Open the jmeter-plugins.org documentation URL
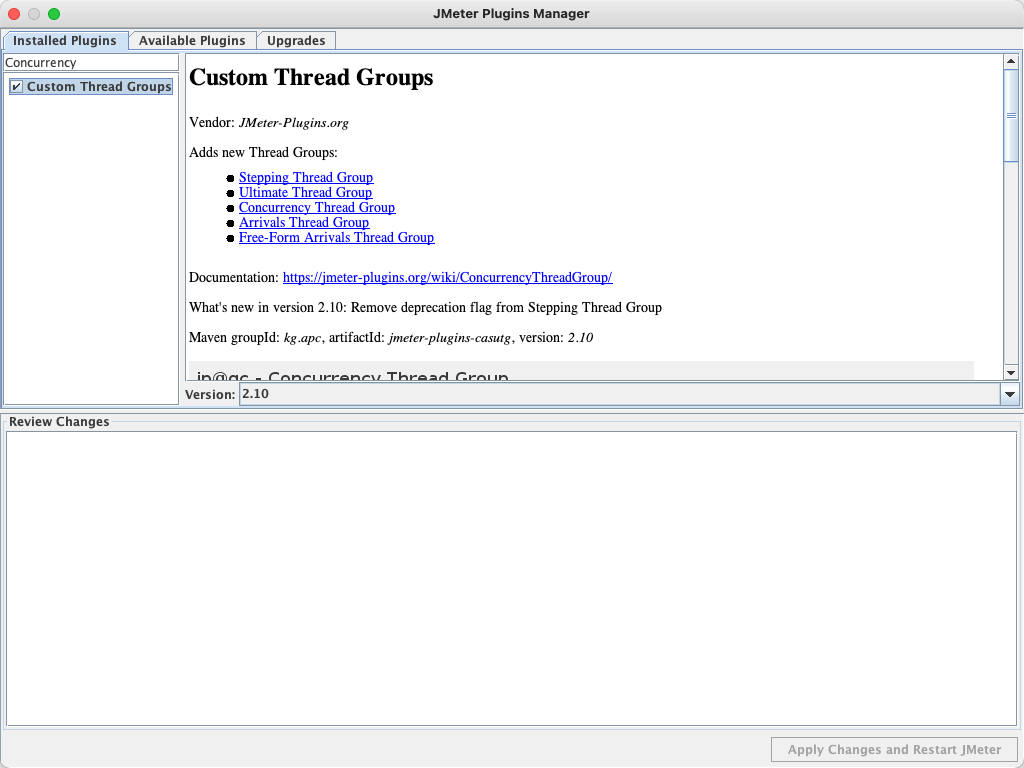The width and height of the screenshot is (1024, 768). click(x=447, y=278)
